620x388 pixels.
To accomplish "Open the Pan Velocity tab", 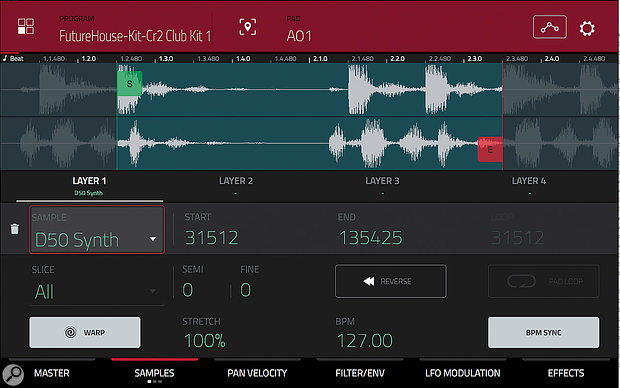I will (257, 373).
